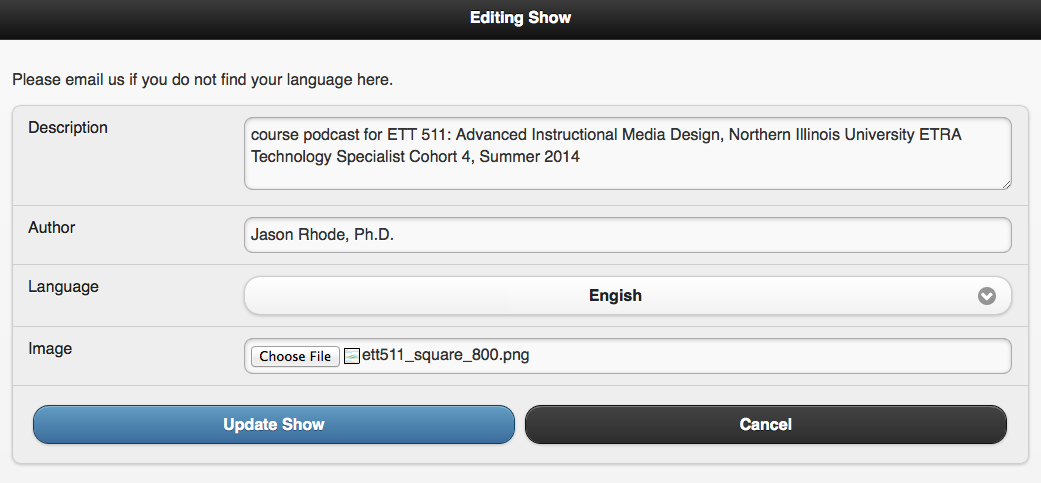Viewport: 1041px width, 483px height.
Task: Click the Language dropdown arrow icon
Action: 987,296
